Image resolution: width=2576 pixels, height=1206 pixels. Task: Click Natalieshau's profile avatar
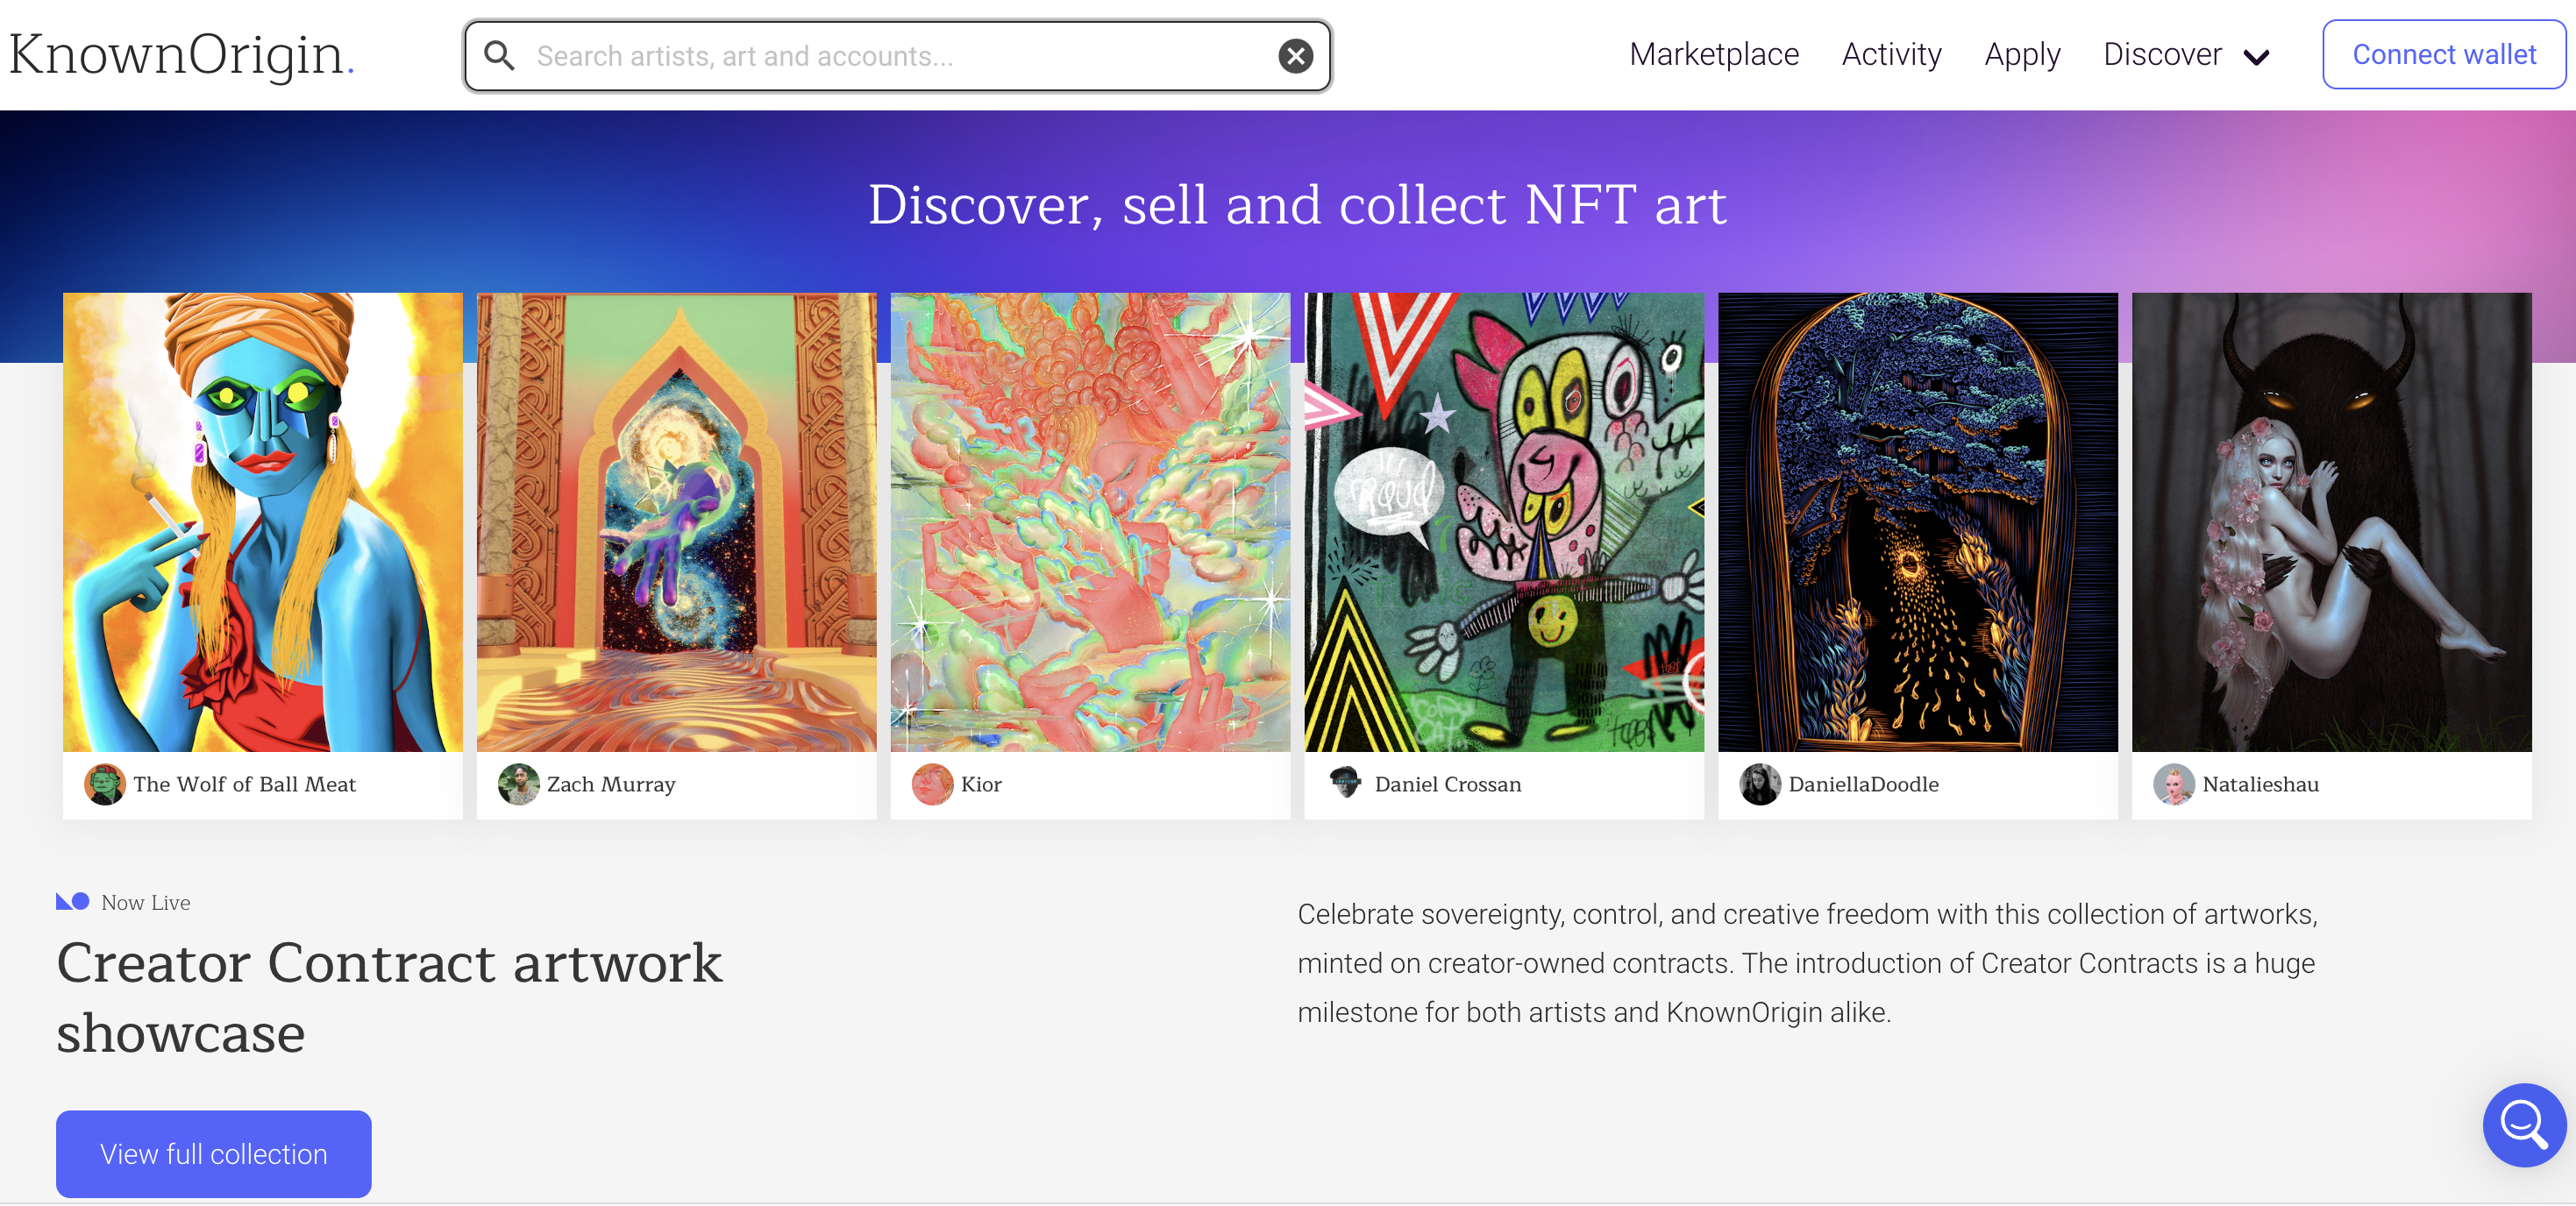[x=2174, y=784]
